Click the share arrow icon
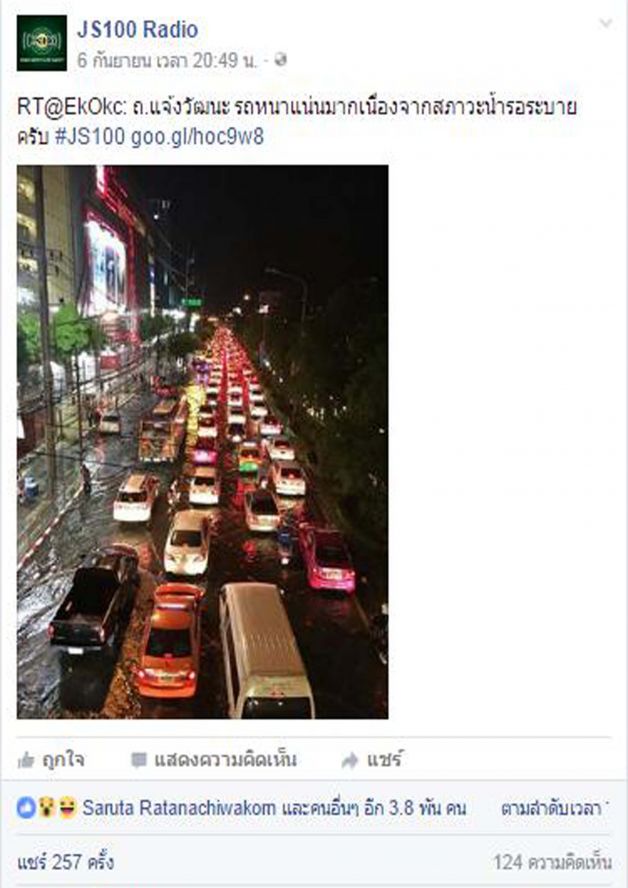 [x=350, y=760]
